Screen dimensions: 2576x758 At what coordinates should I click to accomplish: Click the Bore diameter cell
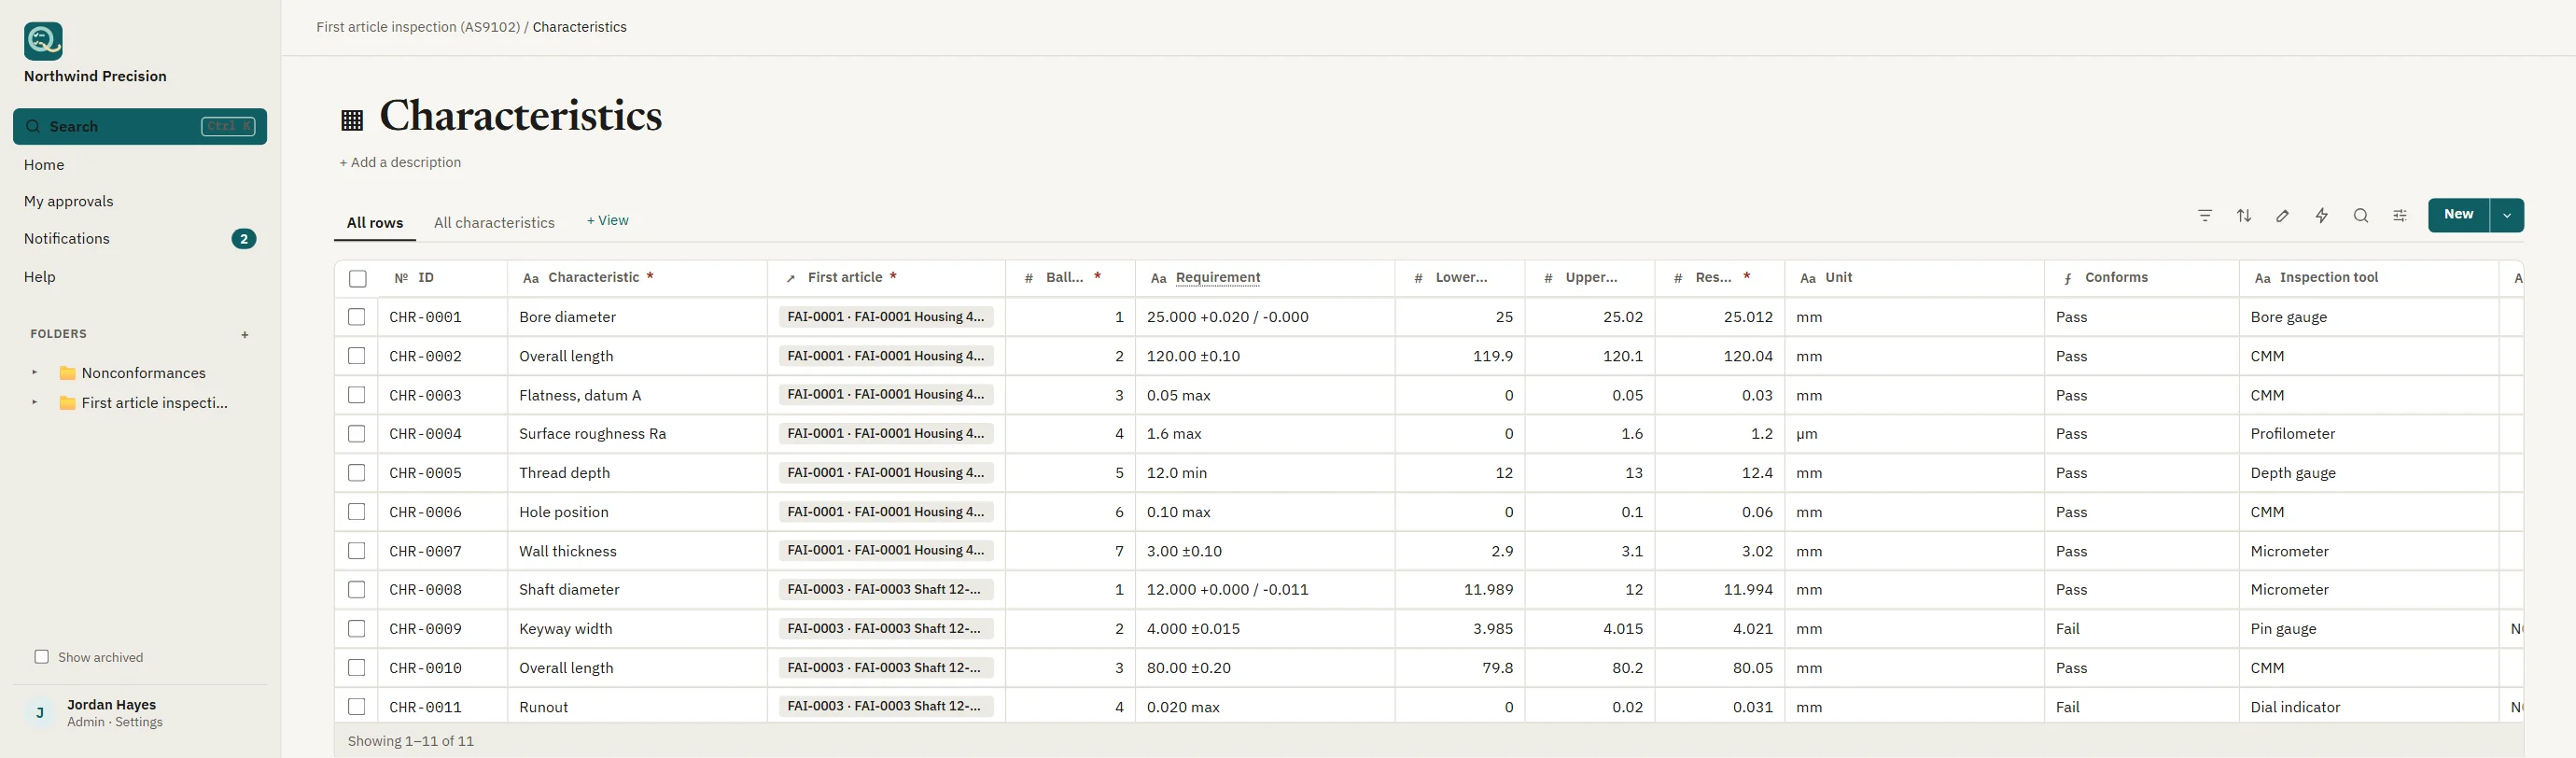638,317
